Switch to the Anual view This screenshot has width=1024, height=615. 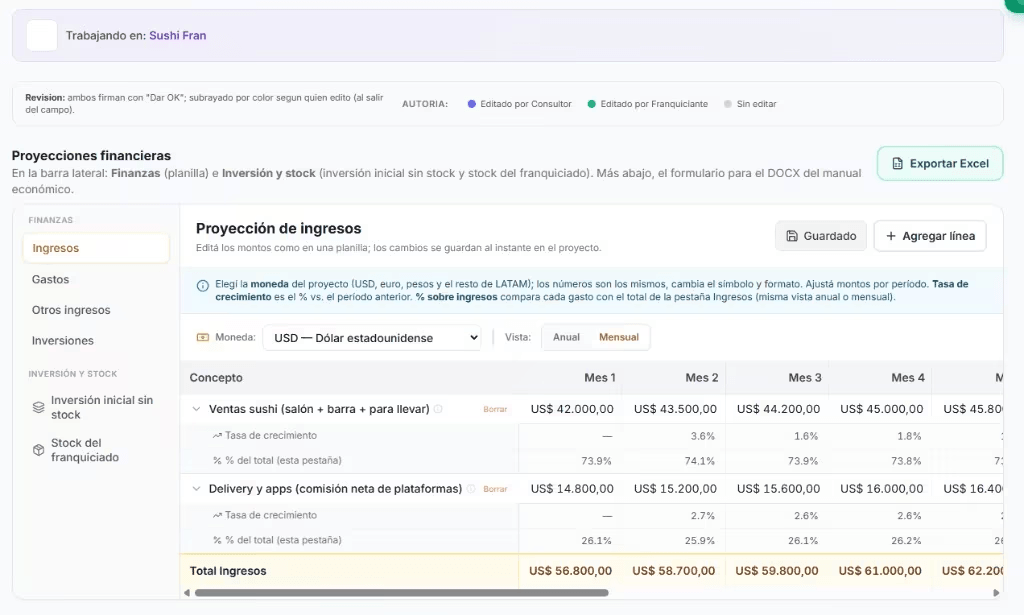pyautogui.click(x=567, y=337)
